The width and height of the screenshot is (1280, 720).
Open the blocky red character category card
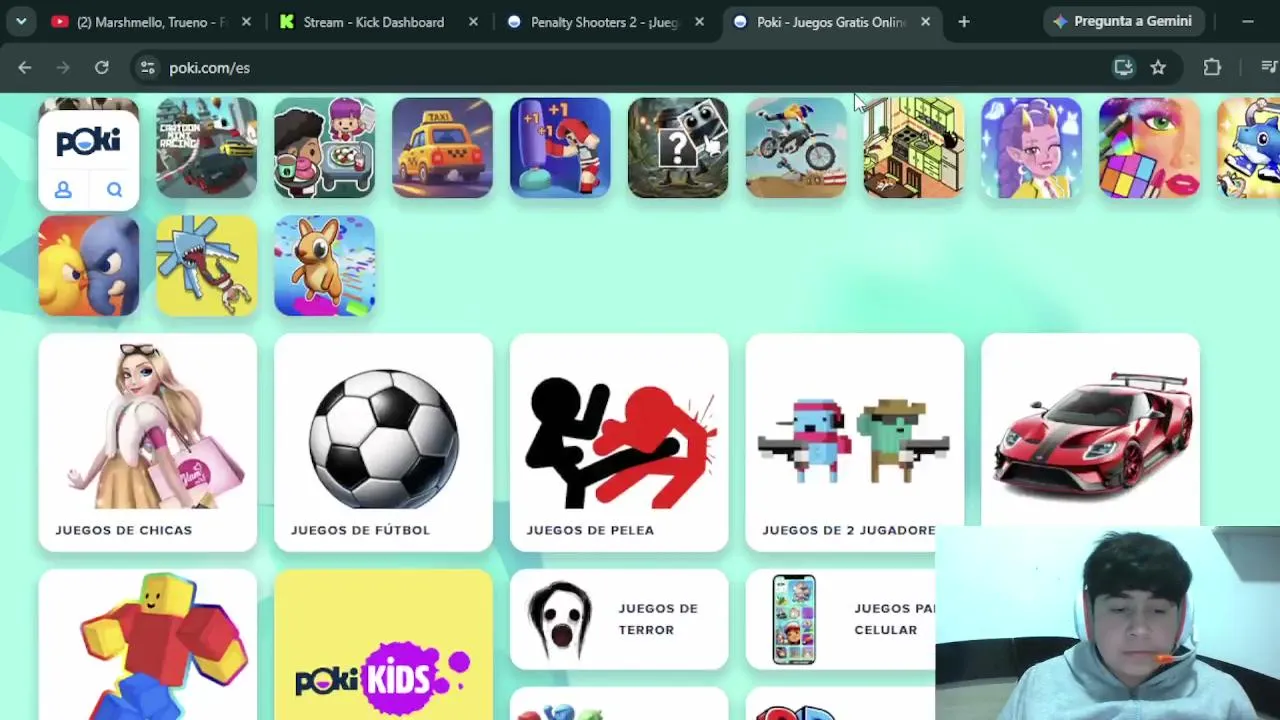pyautogui.click(x=147, y=644)
